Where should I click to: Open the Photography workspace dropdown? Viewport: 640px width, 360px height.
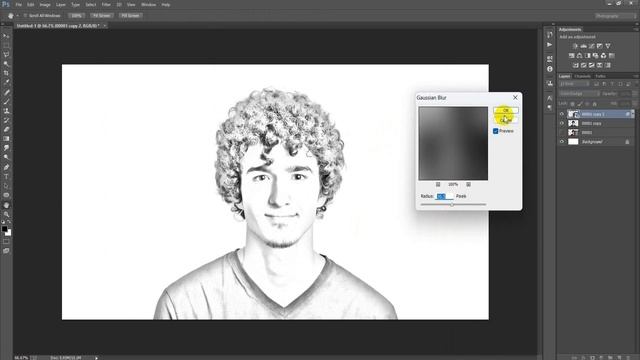[615, 16]
